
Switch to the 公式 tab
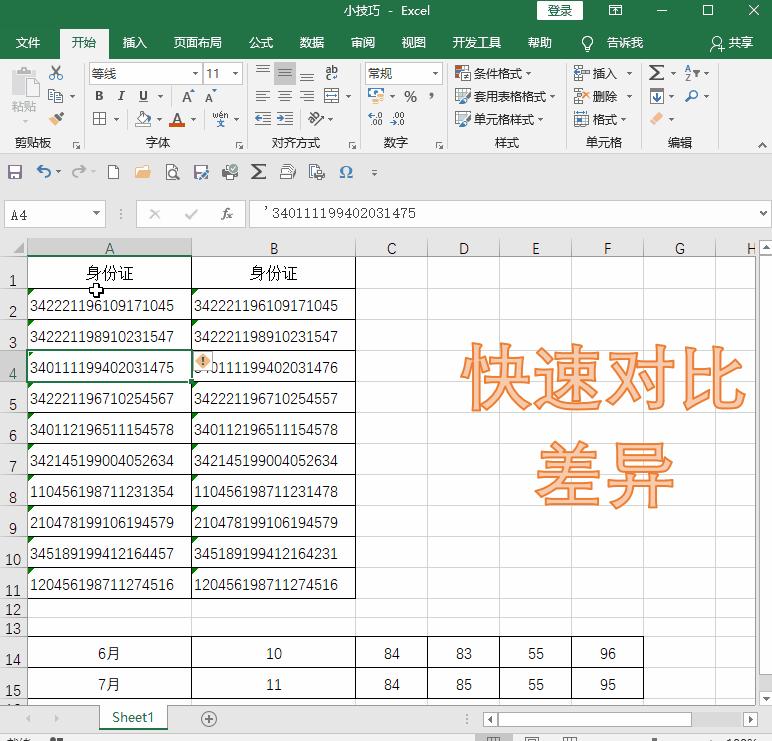click(x=261, y=43)
